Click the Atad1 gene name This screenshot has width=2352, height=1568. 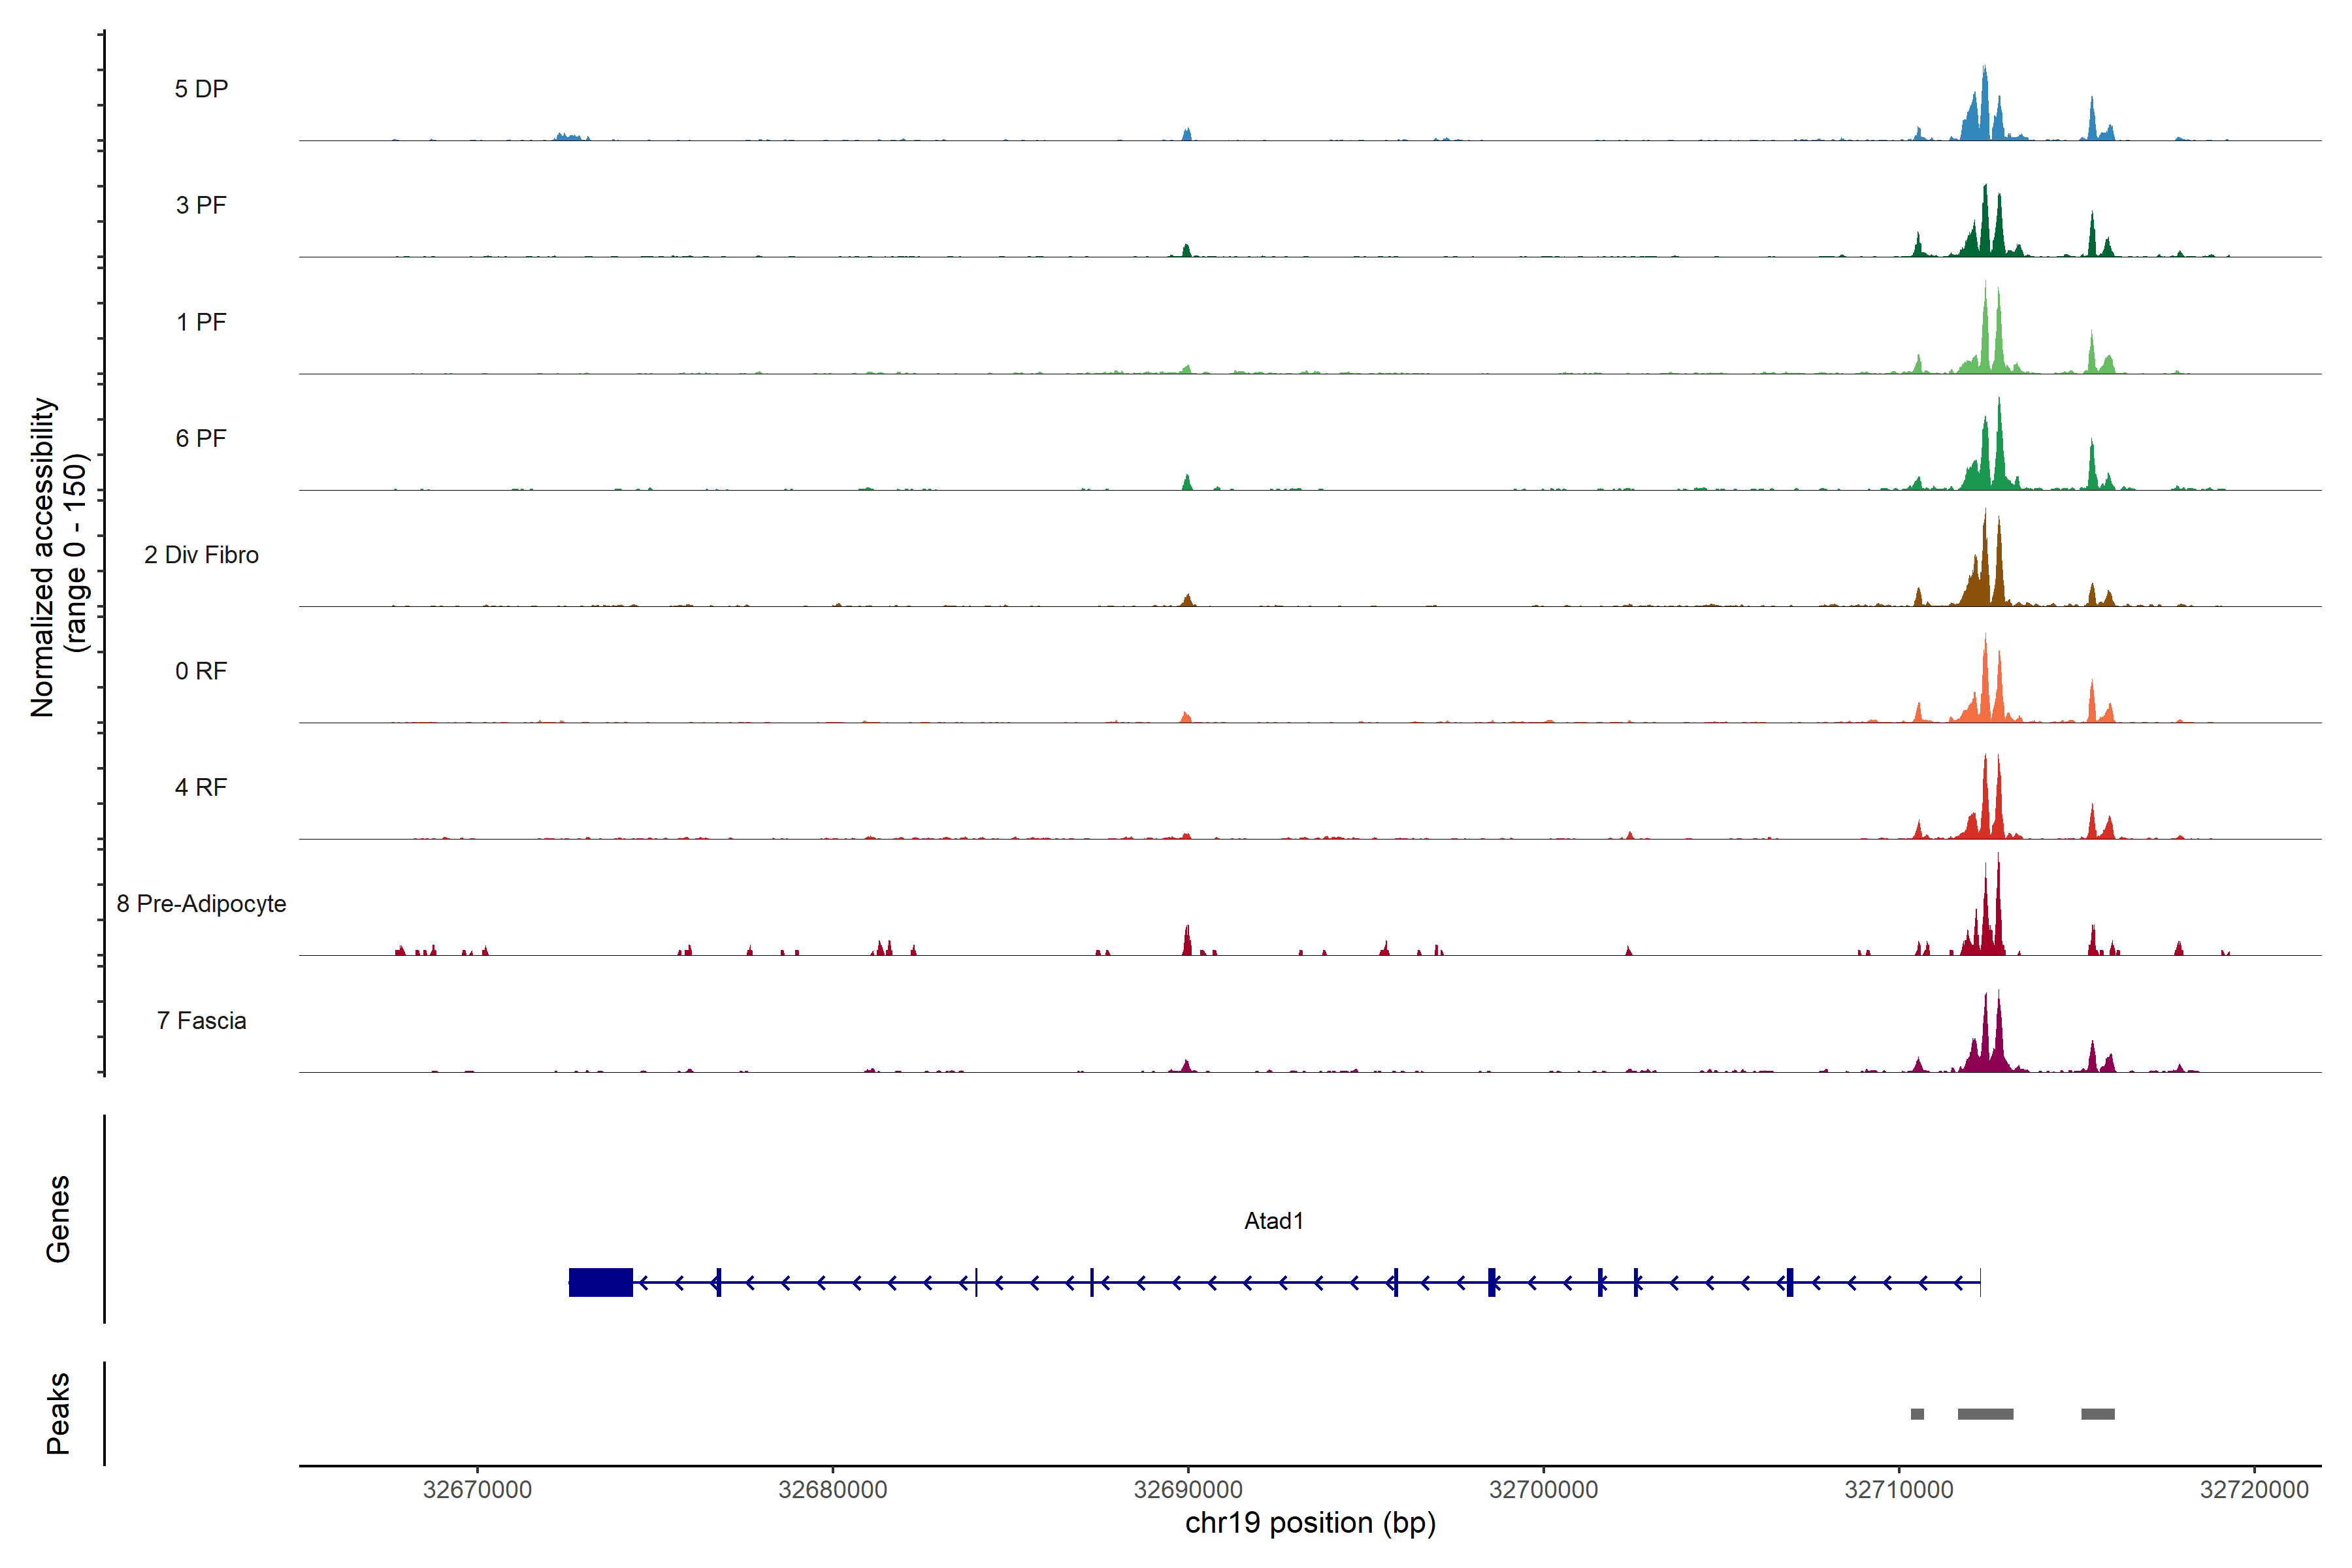1273,1221
